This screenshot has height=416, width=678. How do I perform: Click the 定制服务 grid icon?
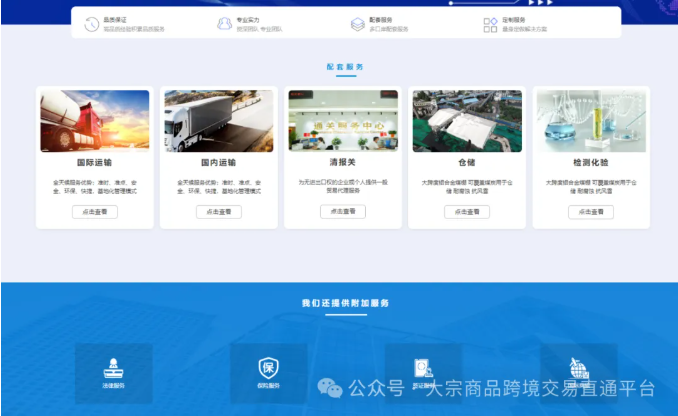[490, 23]
